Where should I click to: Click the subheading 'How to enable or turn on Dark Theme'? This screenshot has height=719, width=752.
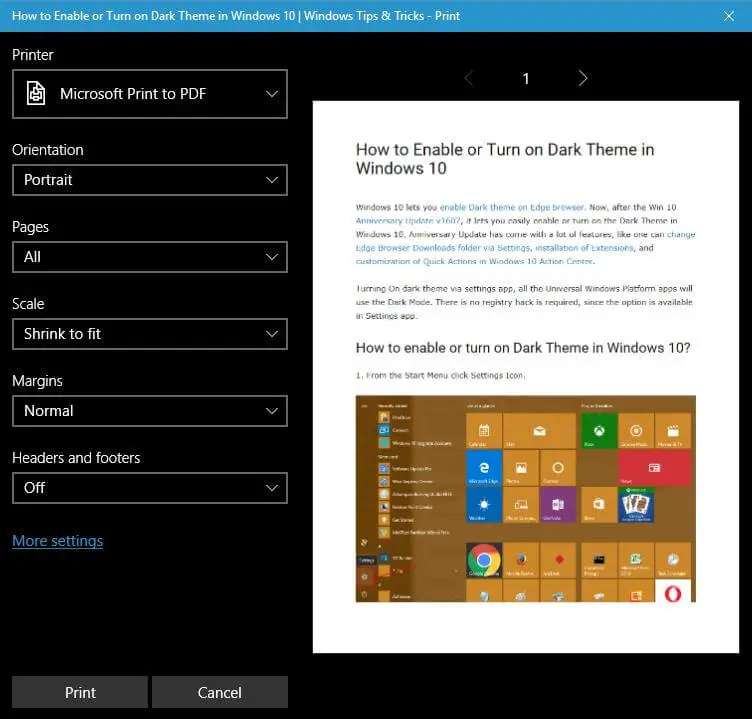tap(523, 348)
